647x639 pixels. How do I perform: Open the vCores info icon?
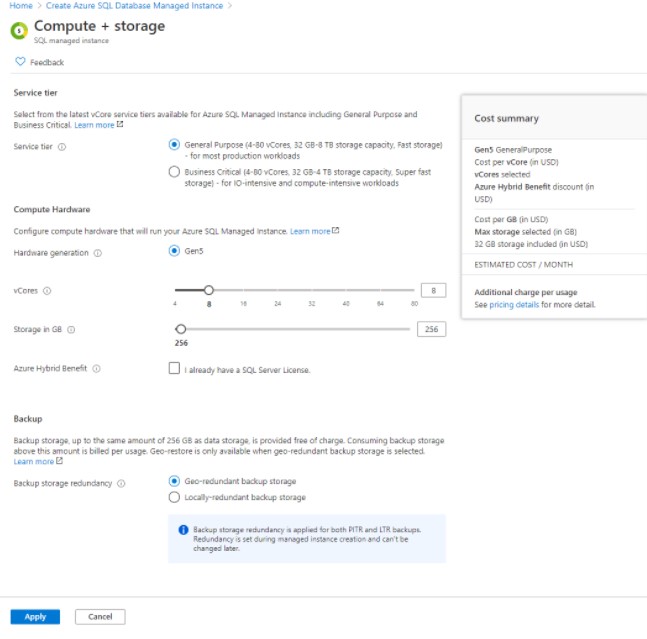click(x=47, y=291)
